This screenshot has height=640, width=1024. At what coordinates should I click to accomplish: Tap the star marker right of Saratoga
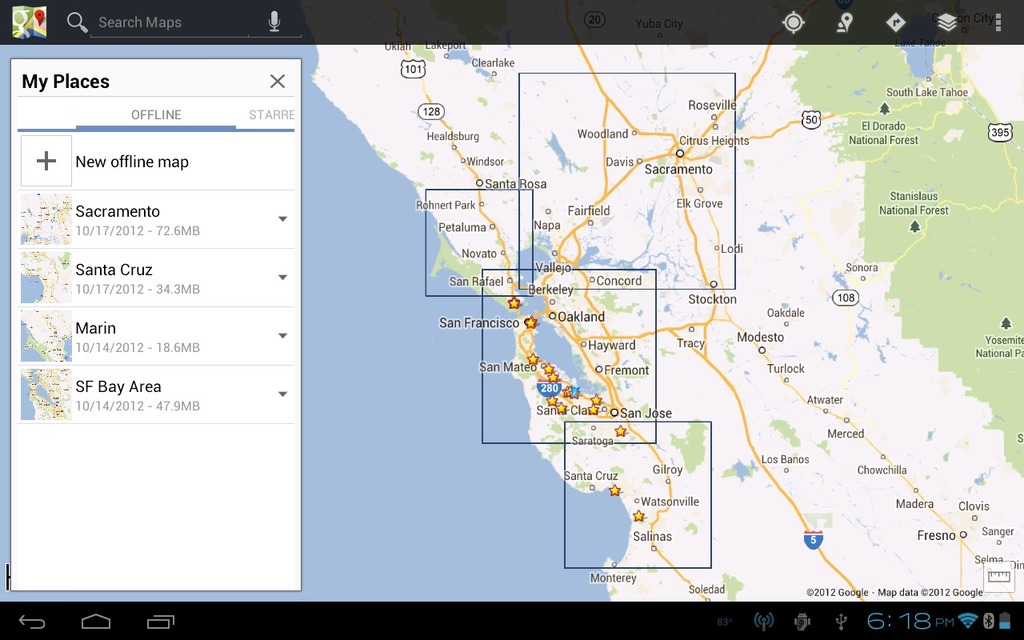coord(620,431)
